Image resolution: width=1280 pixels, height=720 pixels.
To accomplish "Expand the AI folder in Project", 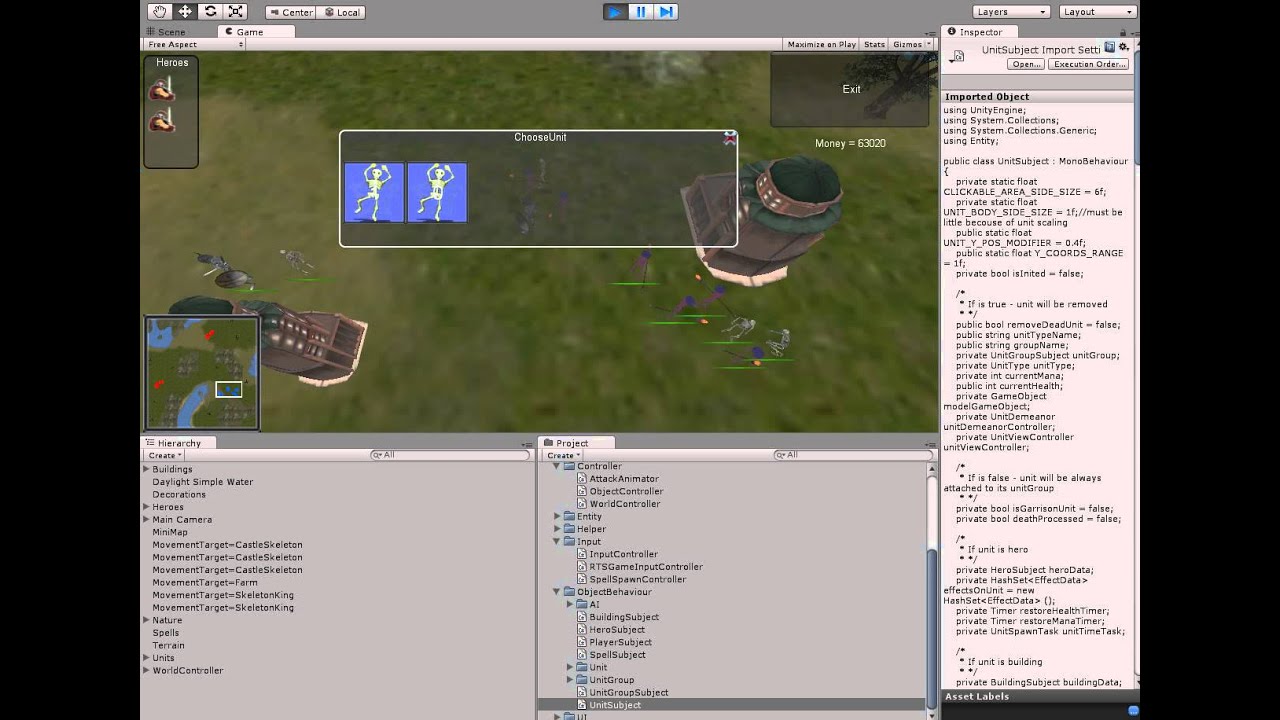I will click(x=570, y=604).
